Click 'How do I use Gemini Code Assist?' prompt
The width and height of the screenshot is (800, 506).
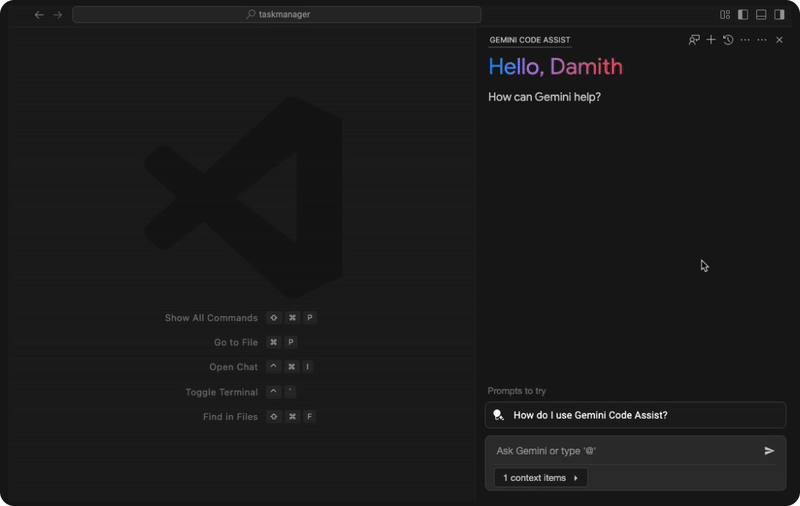(x=590, y=415)
